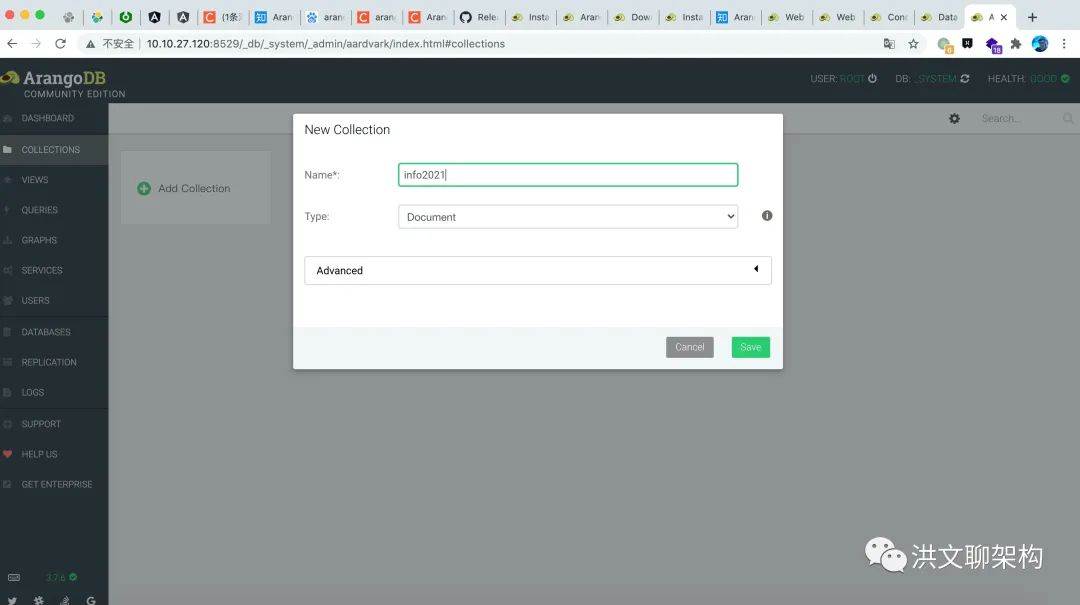Image resolution: width=1080 pixels, height=605 pixels.
Task: Go back in browser history
Action: [x=12, y=43]
